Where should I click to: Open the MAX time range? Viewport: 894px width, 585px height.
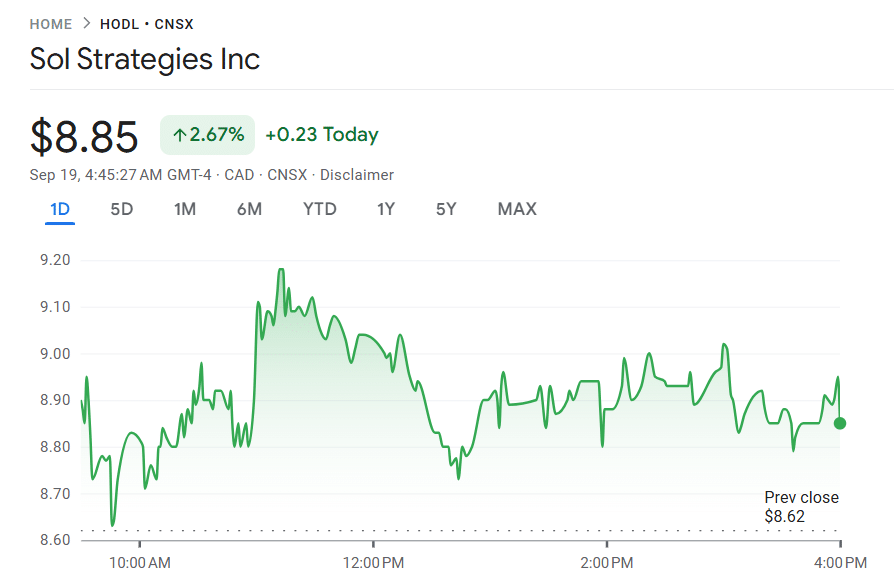516,209
